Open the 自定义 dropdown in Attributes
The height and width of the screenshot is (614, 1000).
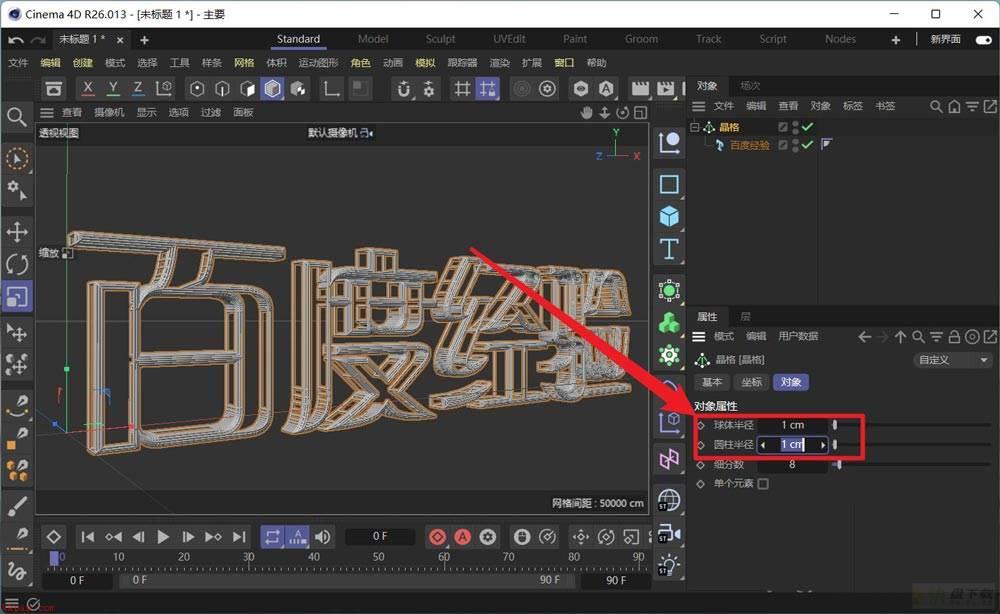point(953,360)
